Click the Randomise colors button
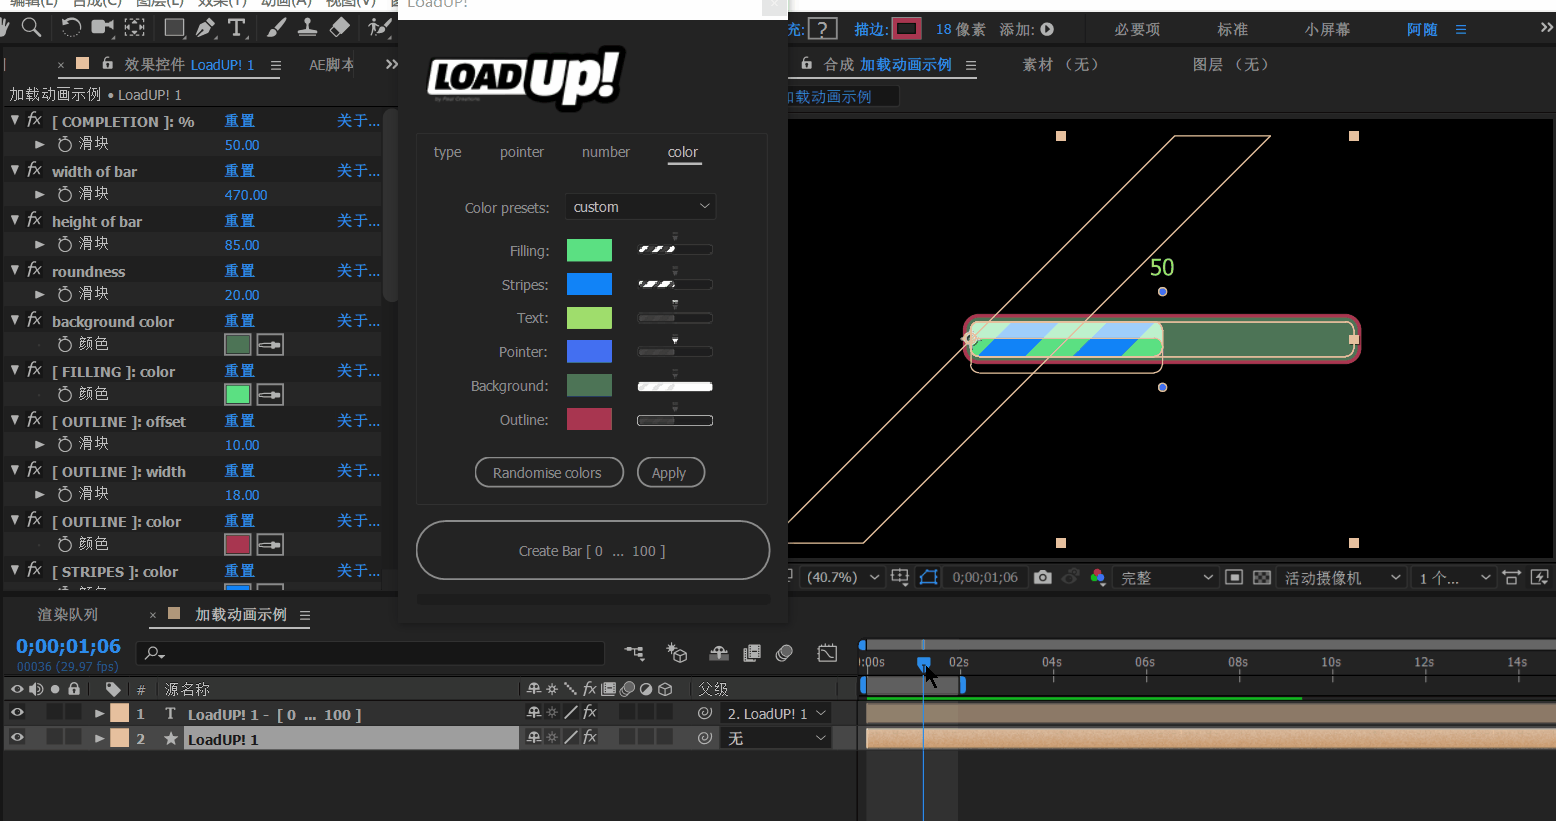This screenshot has width=1556, height=821. (549, 472)
